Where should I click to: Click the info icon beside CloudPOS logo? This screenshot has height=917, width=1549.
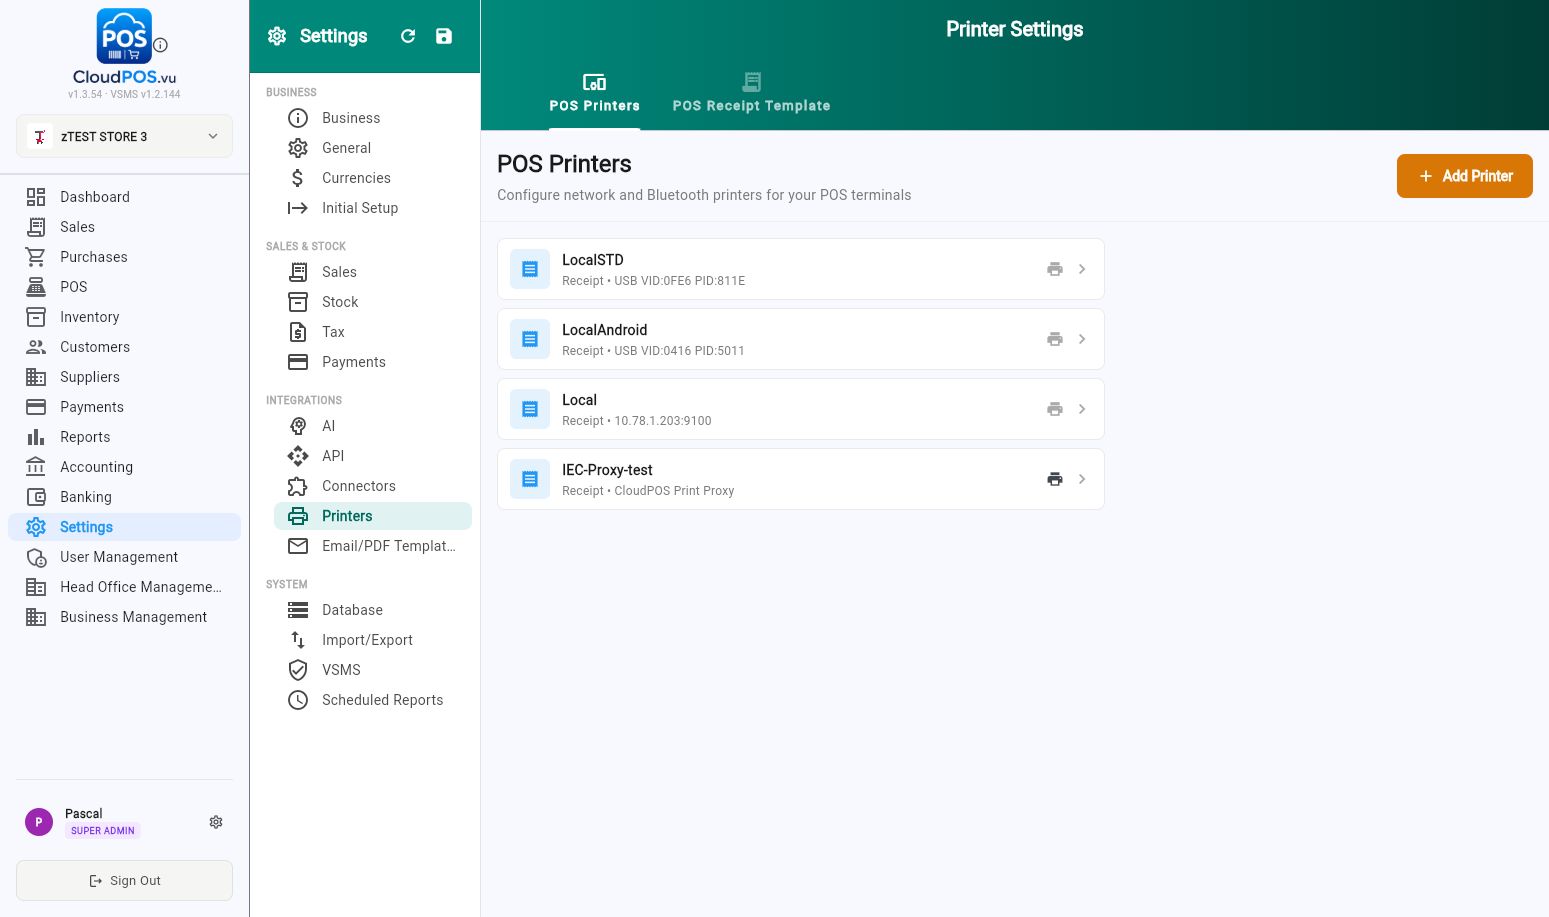[x=160, y=45]
